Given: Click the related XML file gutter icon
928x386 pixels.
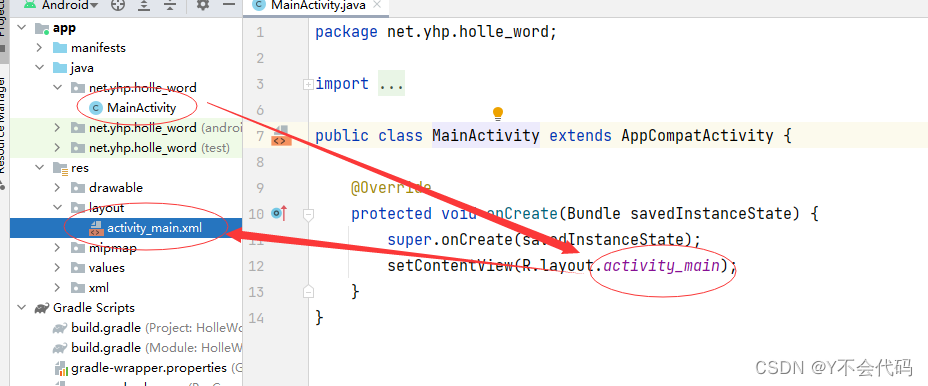Looking at the screenshot, I should pos(281,135).
